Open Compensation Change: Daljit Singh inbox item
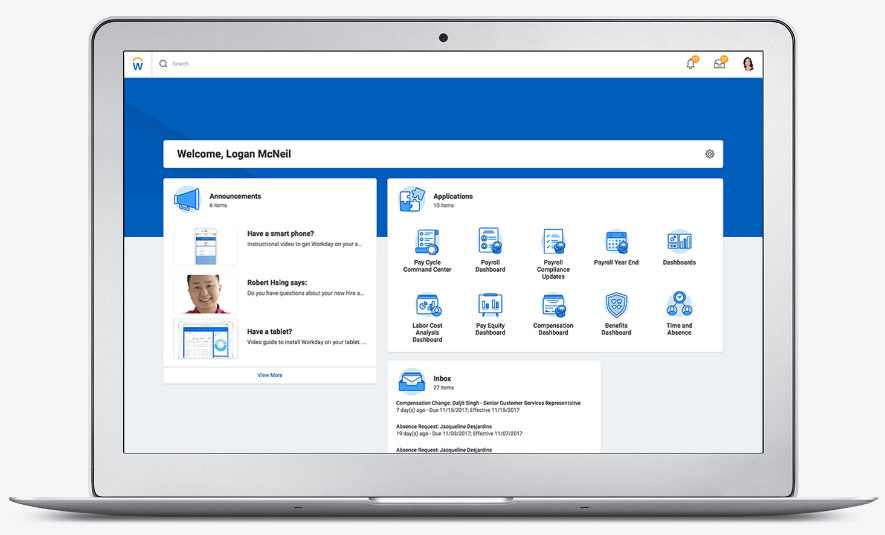 tap(488, 403)
